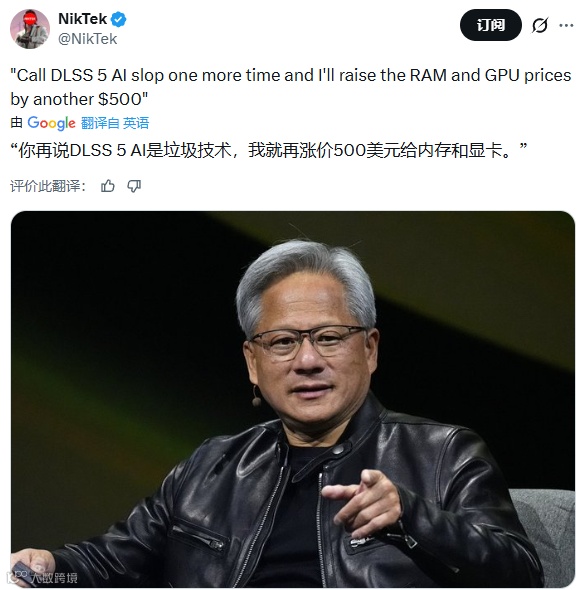Rate the translation with thumbs down
Viewport: 584px width, 590px height.
click(x=134, y=186)
